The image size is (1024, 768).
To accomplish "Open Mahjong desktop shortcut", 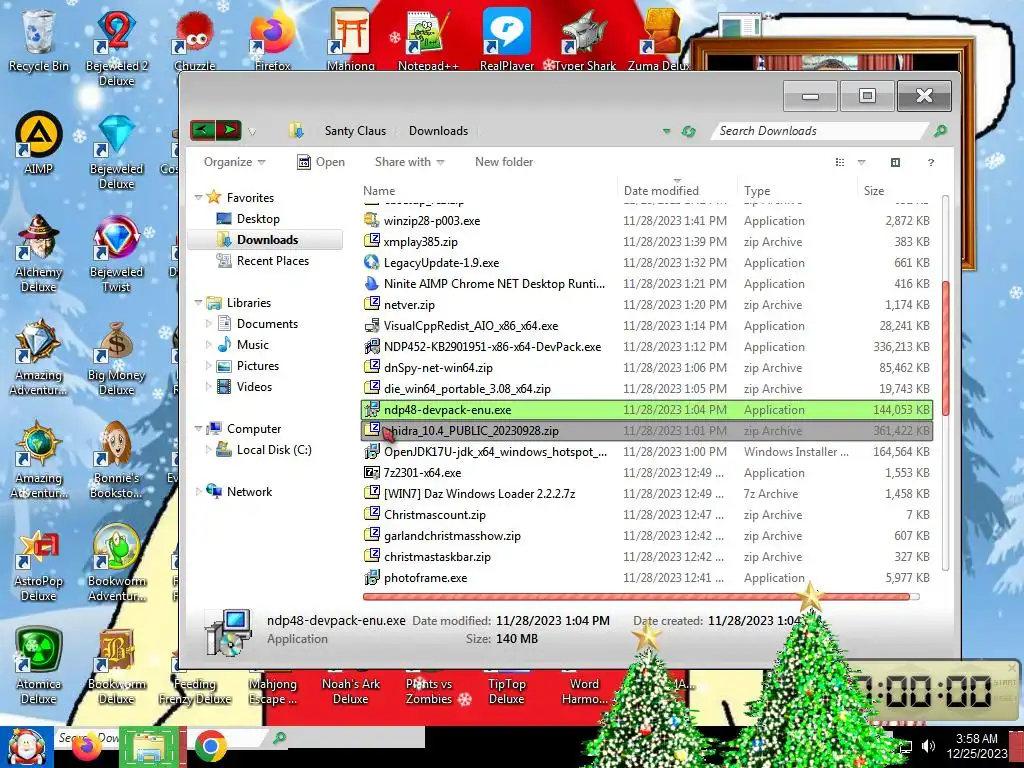I will coord(351,39).
